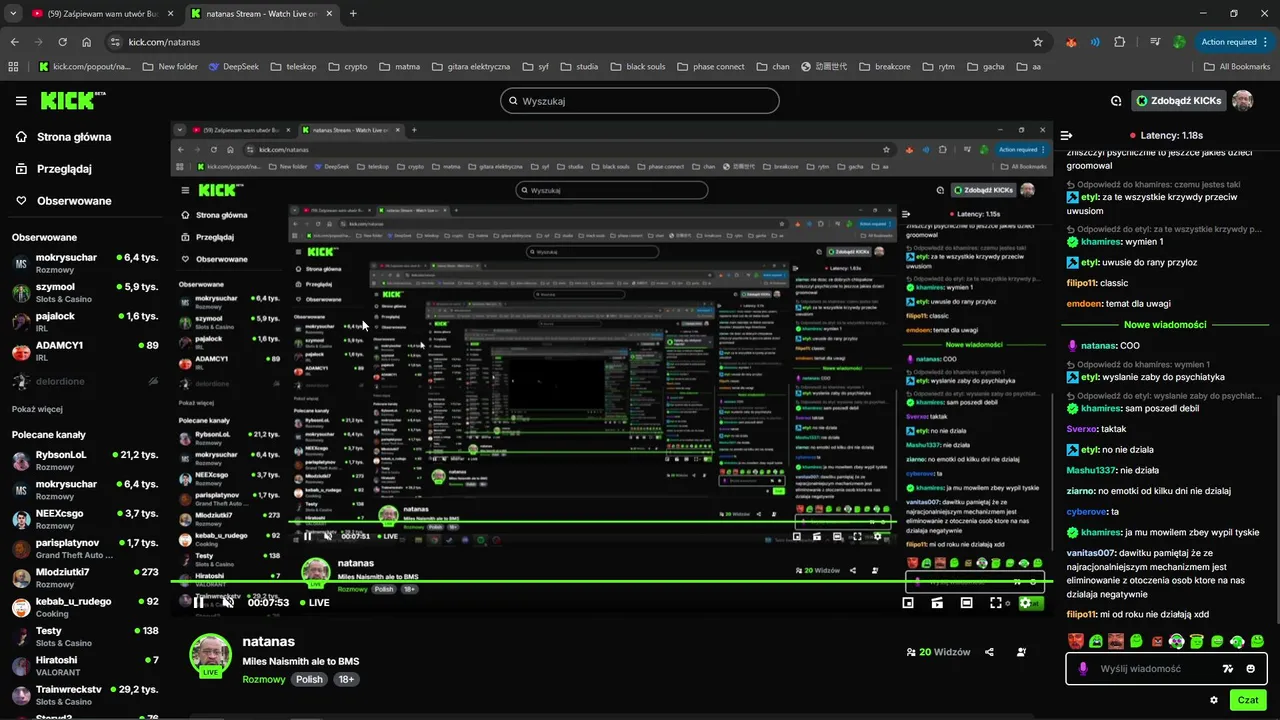Image resolution: width=1280 pixels, height=720 pixels.
Task: Open ADAMCY1 channel in sidebar
Action: [x=85, y=351]
